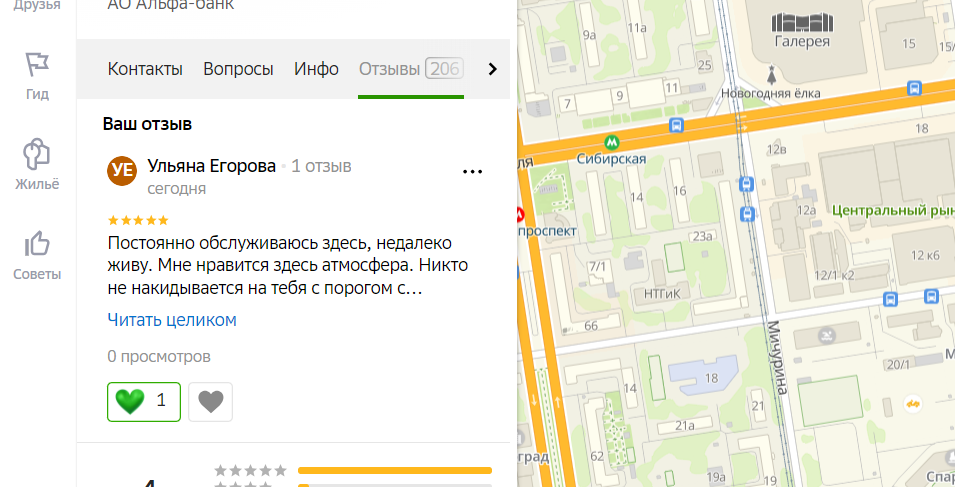Open the Галерея mall icon on map

pyautogui.click(x=802, y=22)
